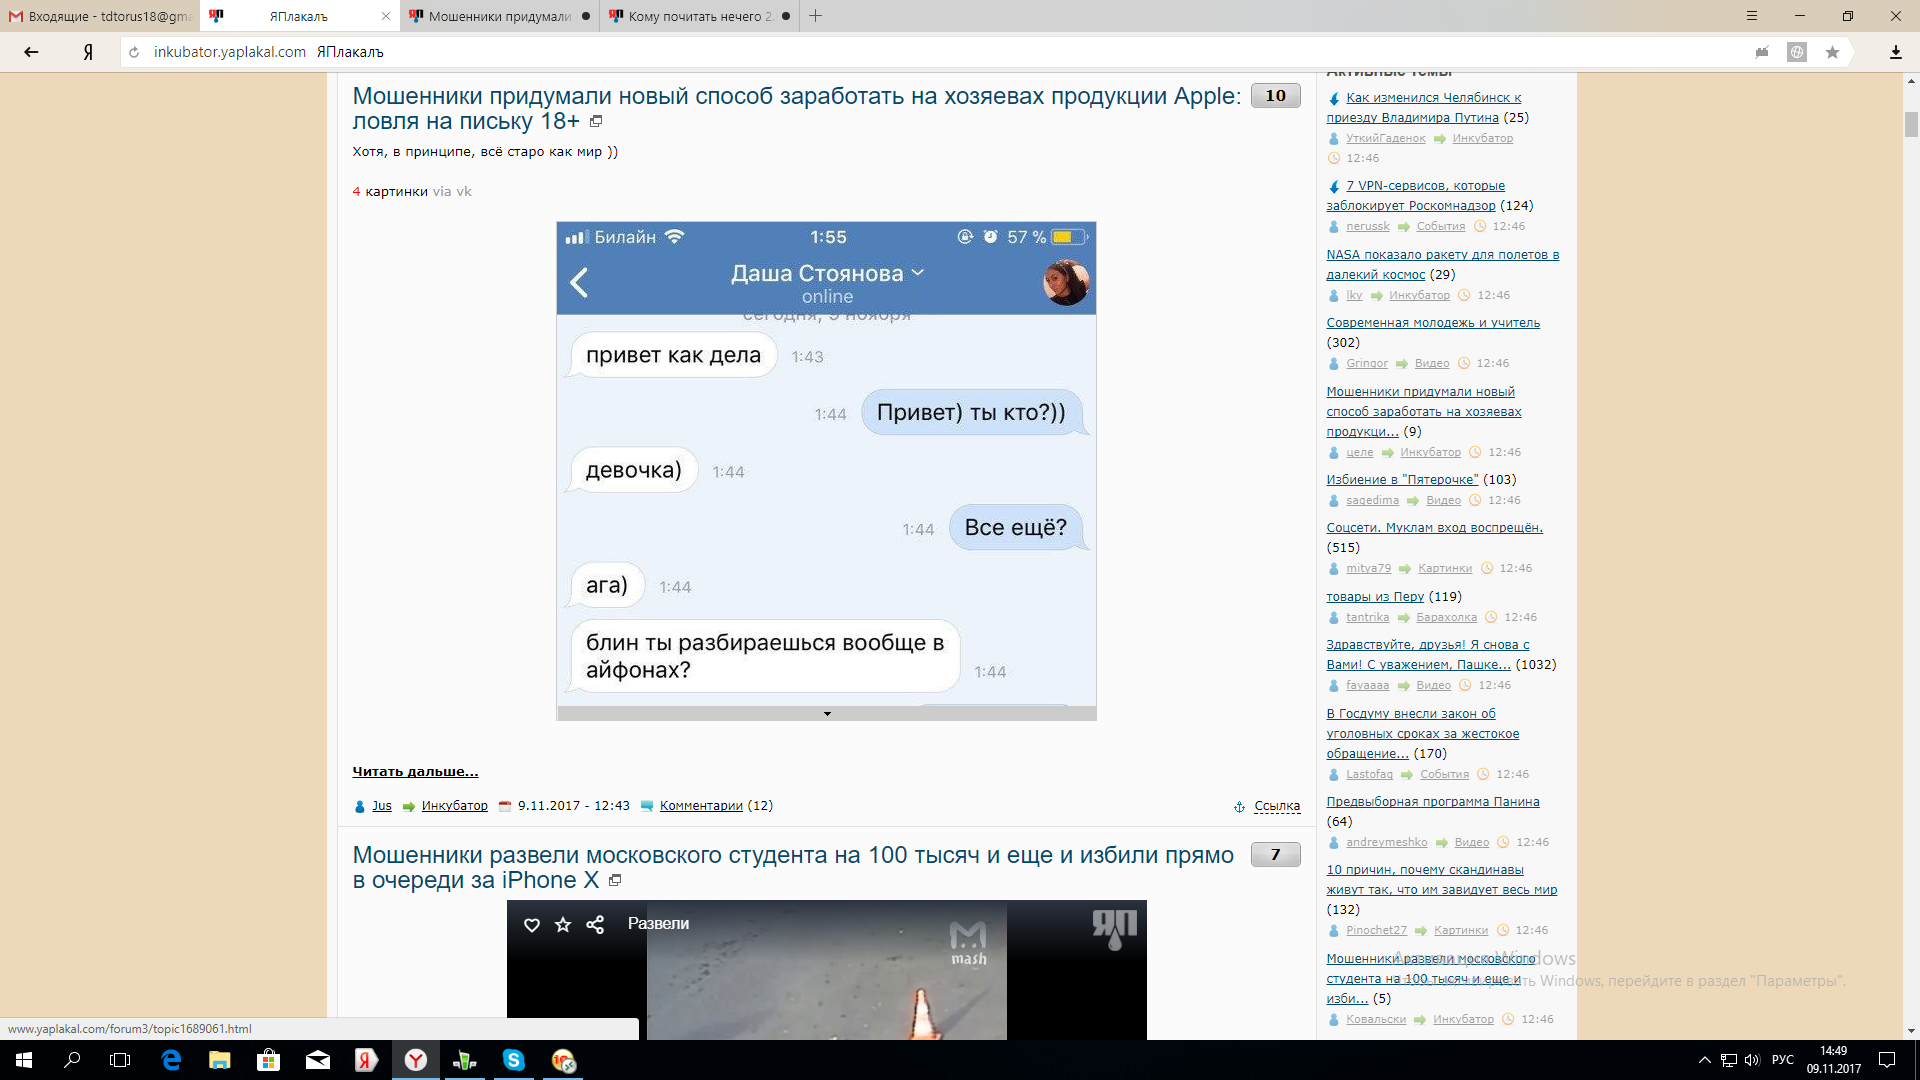The height and width of the screenshot is (1080, 1920).
Task: Open Task View on the taskbar
Action: coord(120,1060)
